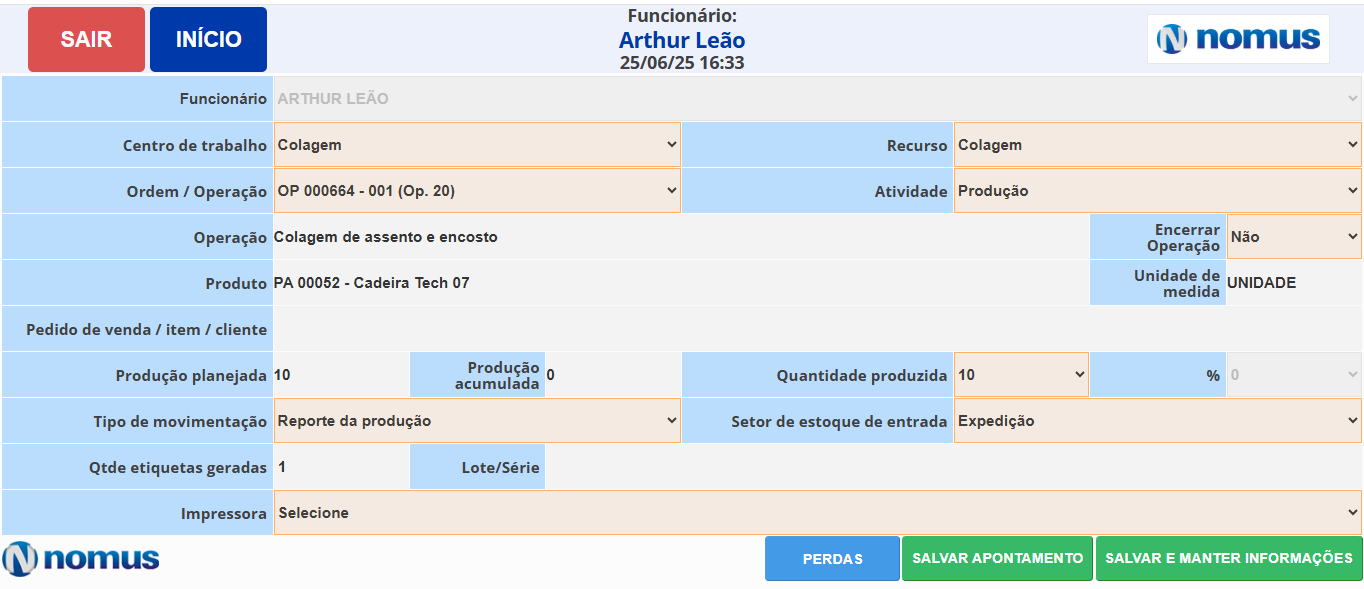Choose a printer in Impressora dropdown
Screen dimensions: 1364x589
pos(818,513)
